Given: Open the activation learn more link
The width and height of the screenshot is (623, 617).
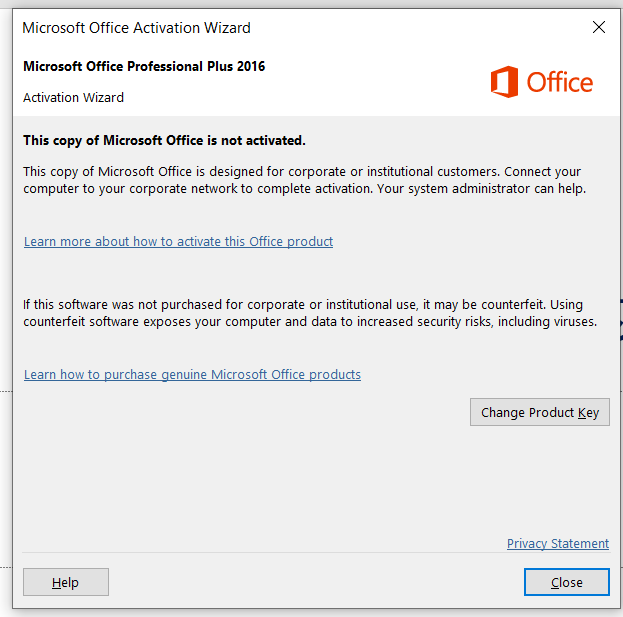Looking at the screenshot, I should pos(178,242).
